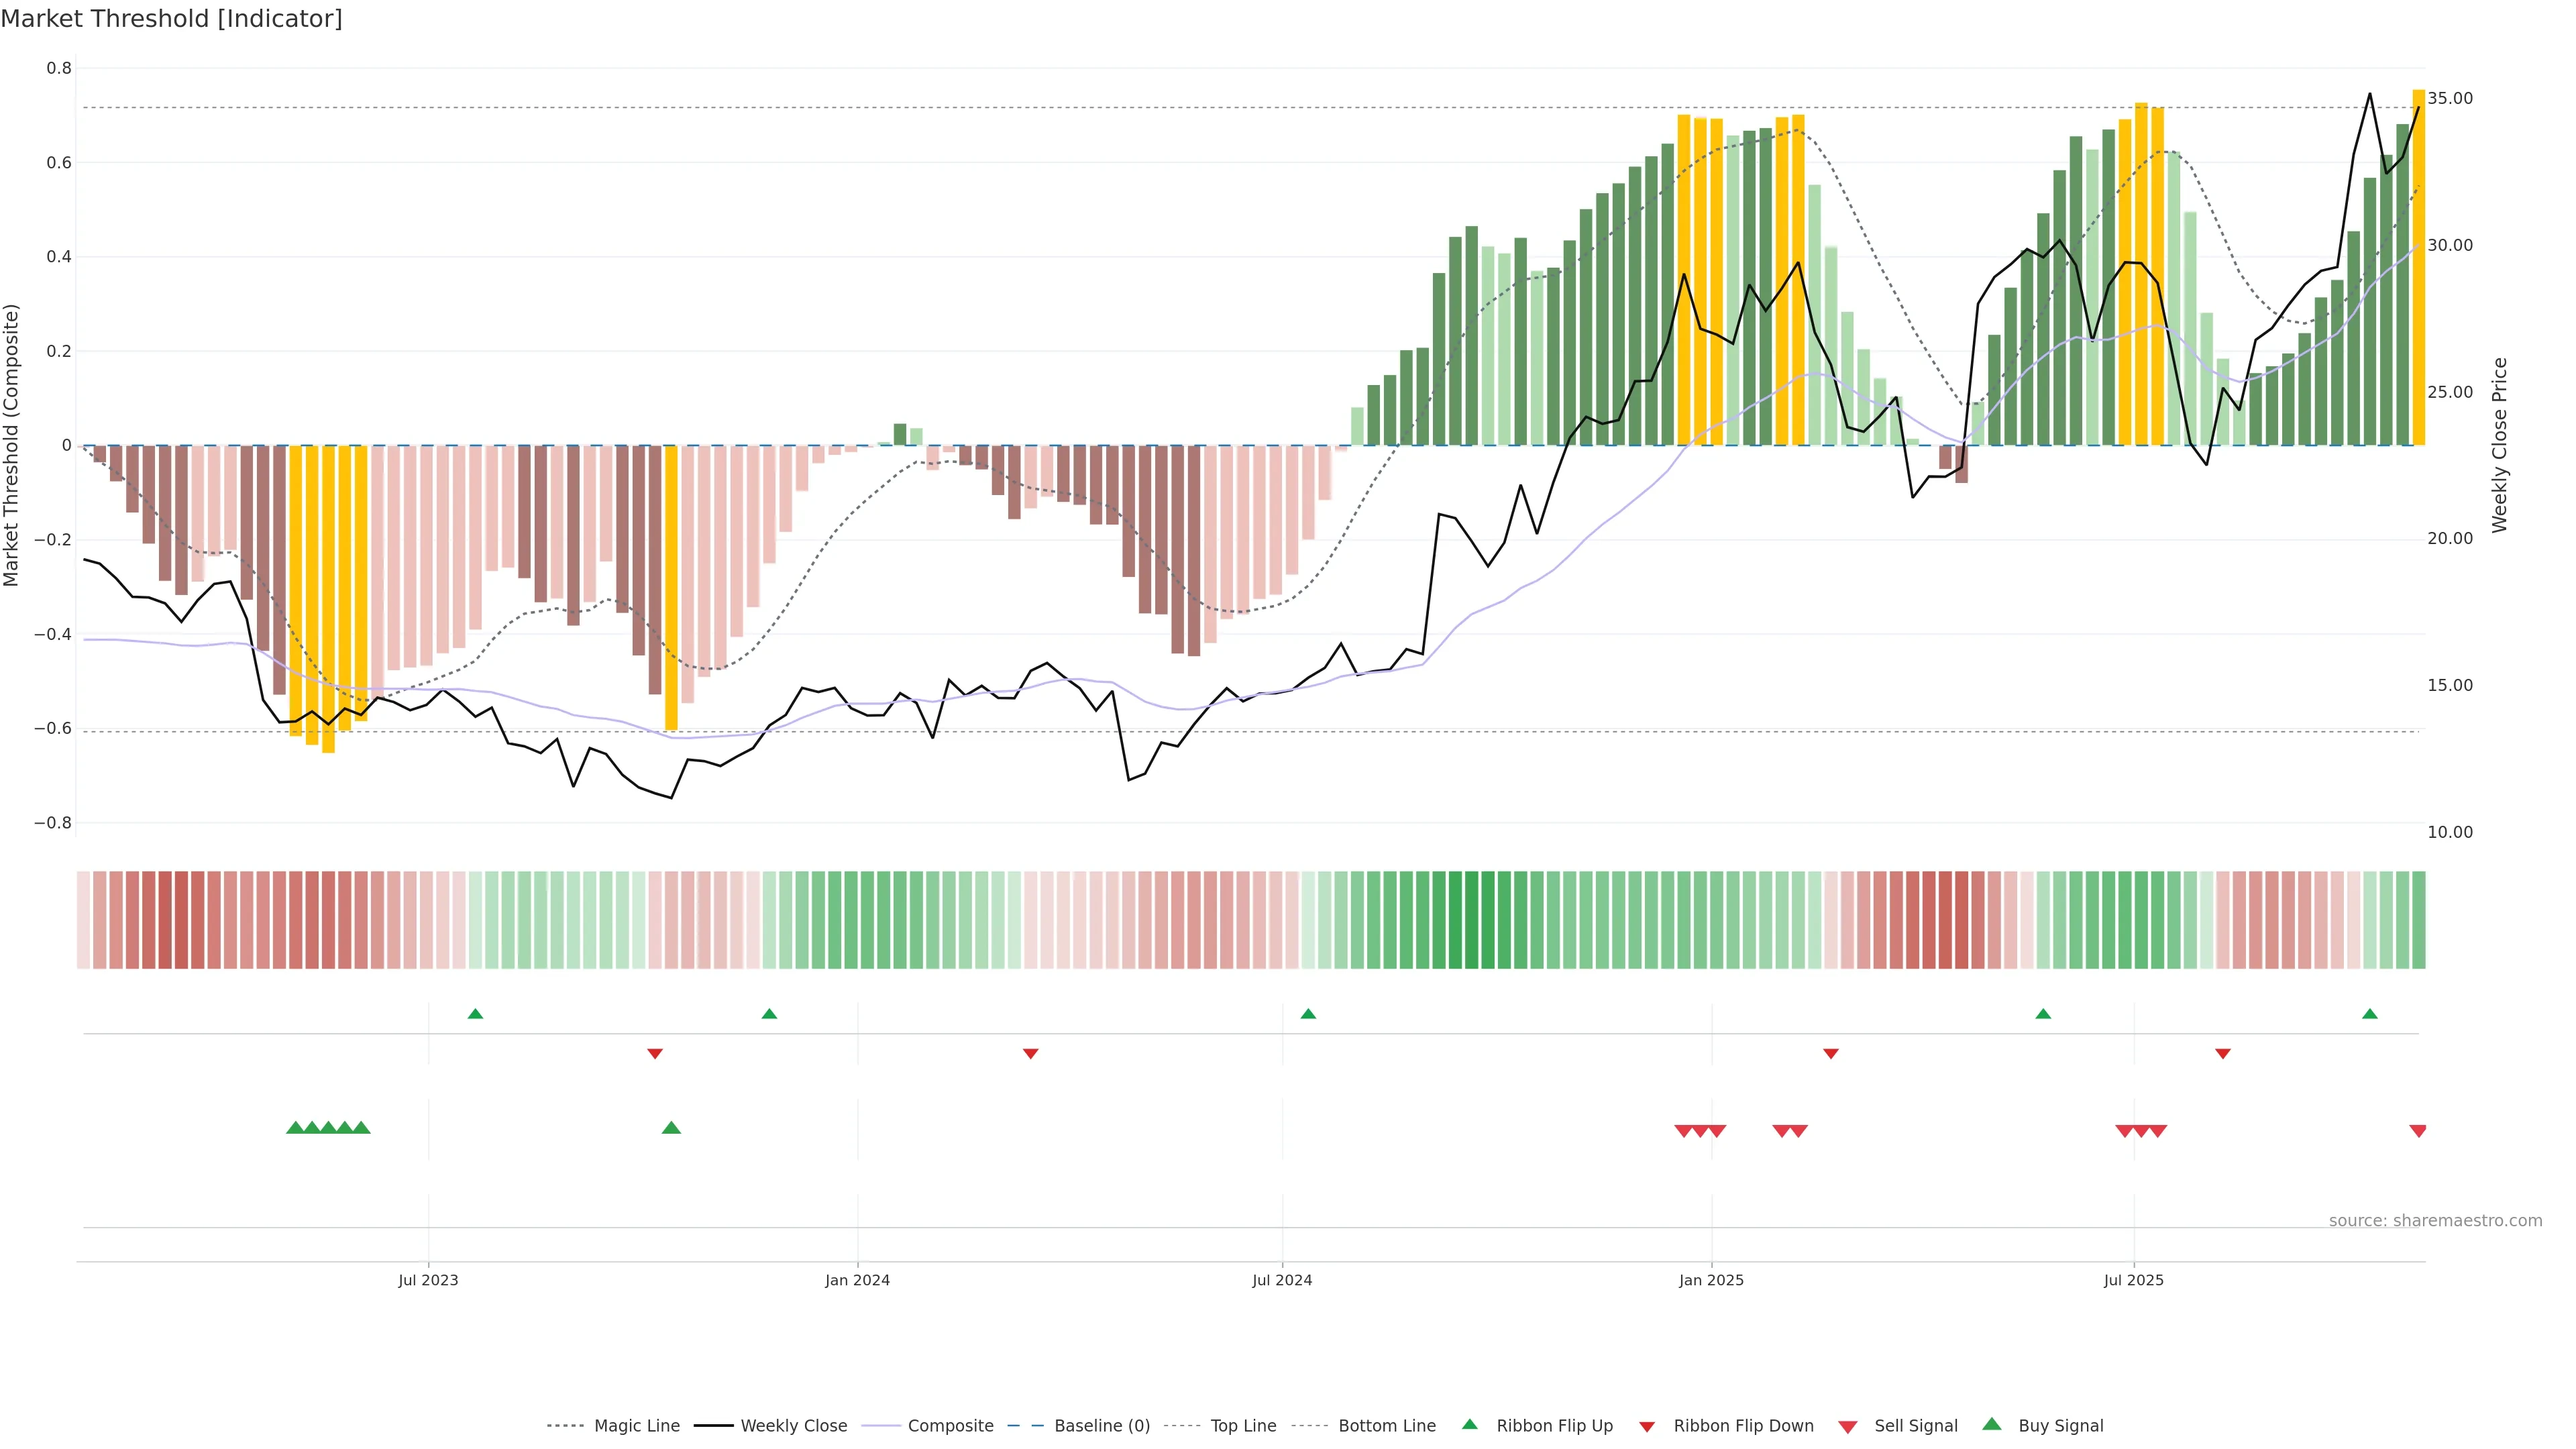The width and height of the screenshot is (2576, 1449).
Task: Click the Top Line legend entry
Action: [1243, 1426]
